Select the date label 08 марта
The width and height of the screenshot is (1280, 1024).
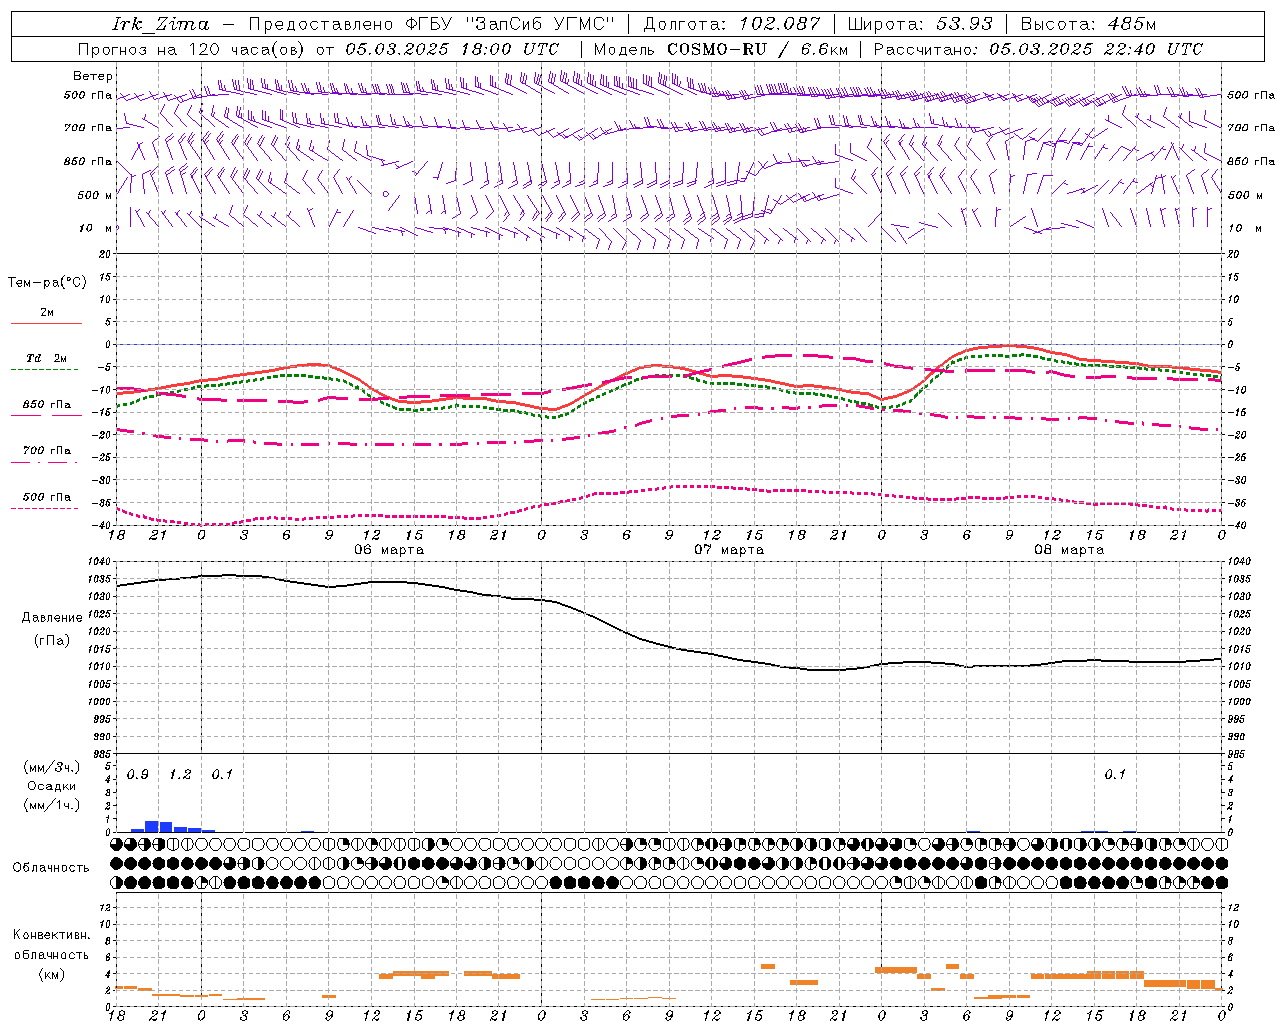[1069, 550]
